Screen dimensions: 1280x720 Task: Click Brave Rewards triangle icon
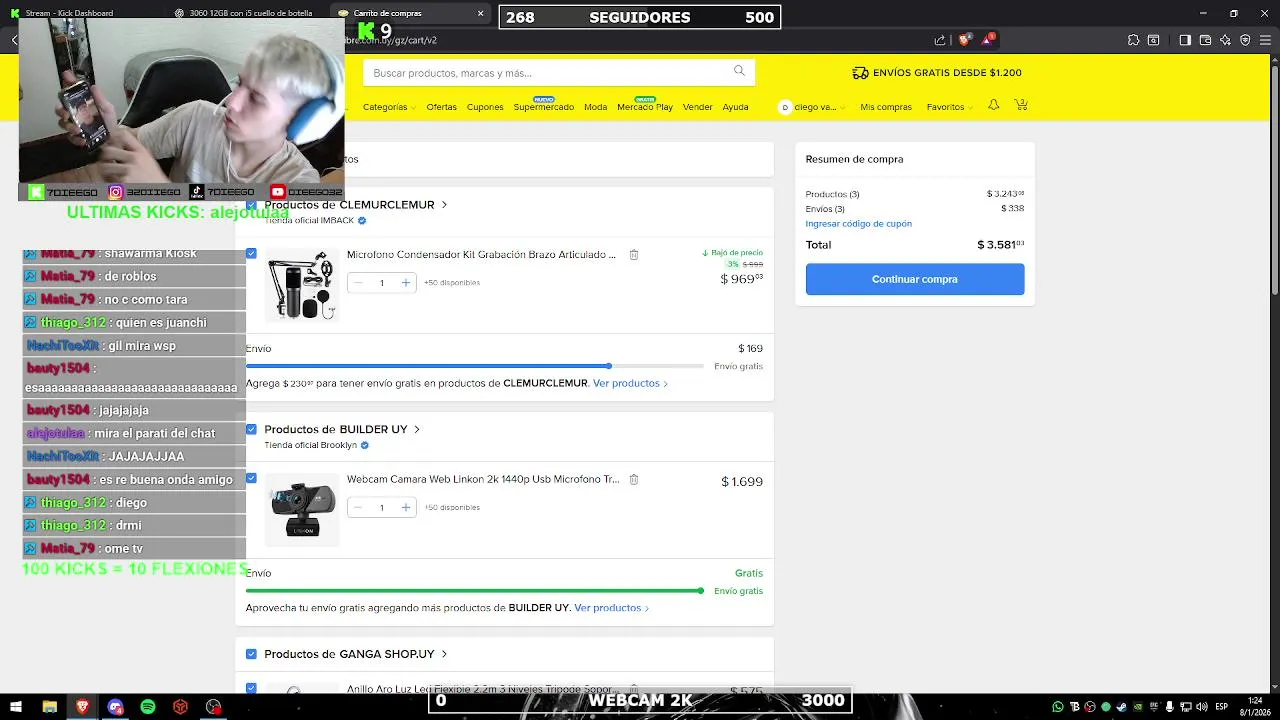(x=988, y=40)
